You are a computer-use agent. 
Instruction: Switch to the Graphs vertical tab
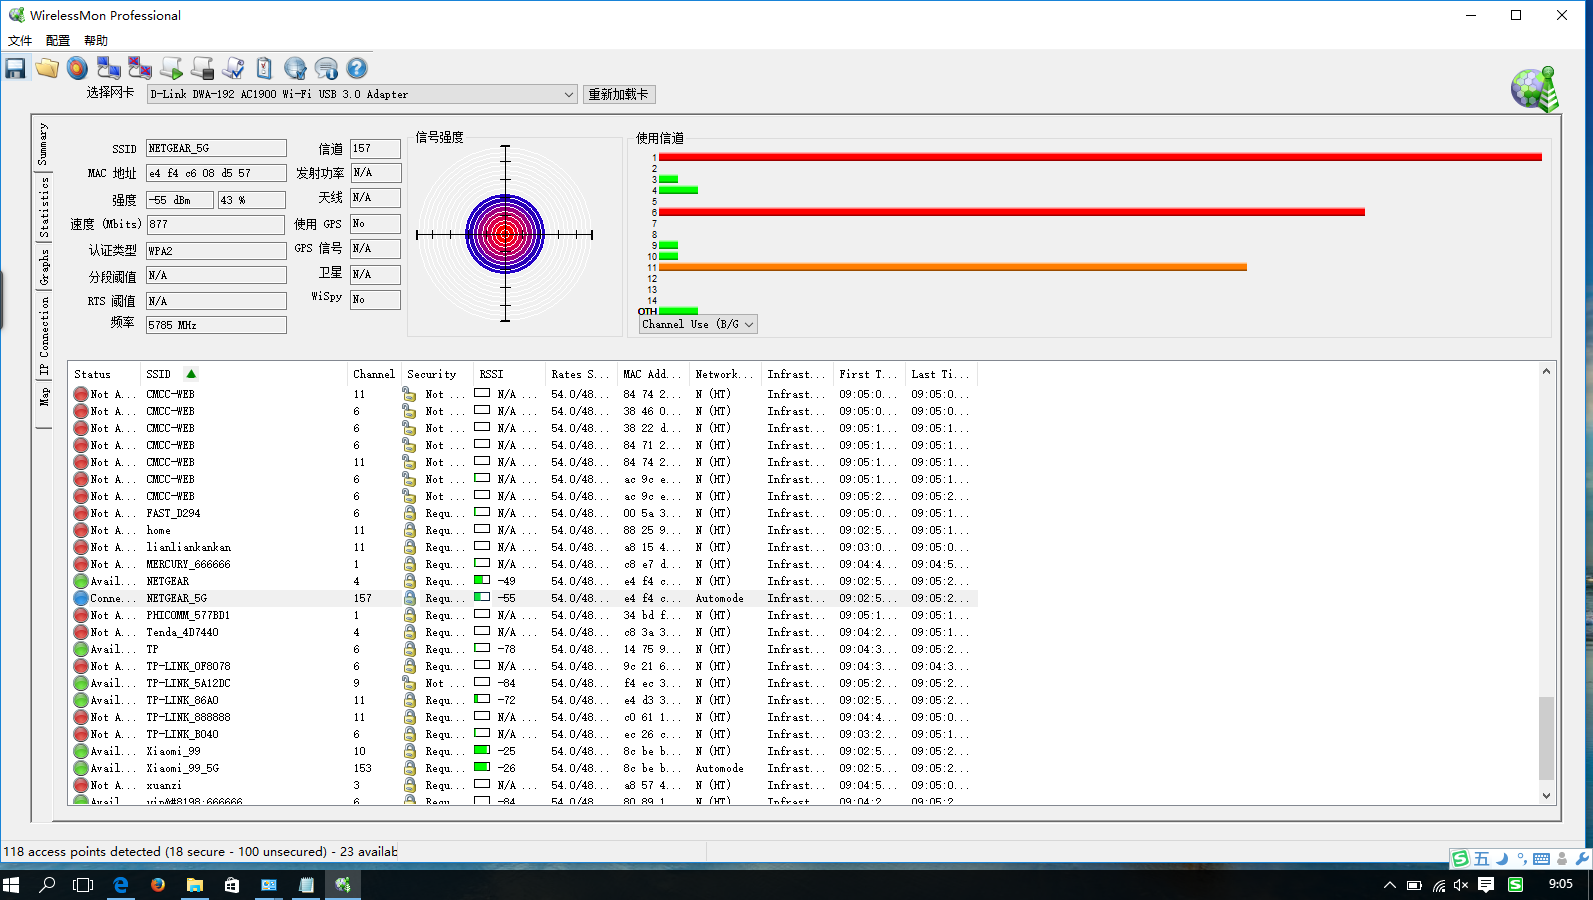click(43, 267)
